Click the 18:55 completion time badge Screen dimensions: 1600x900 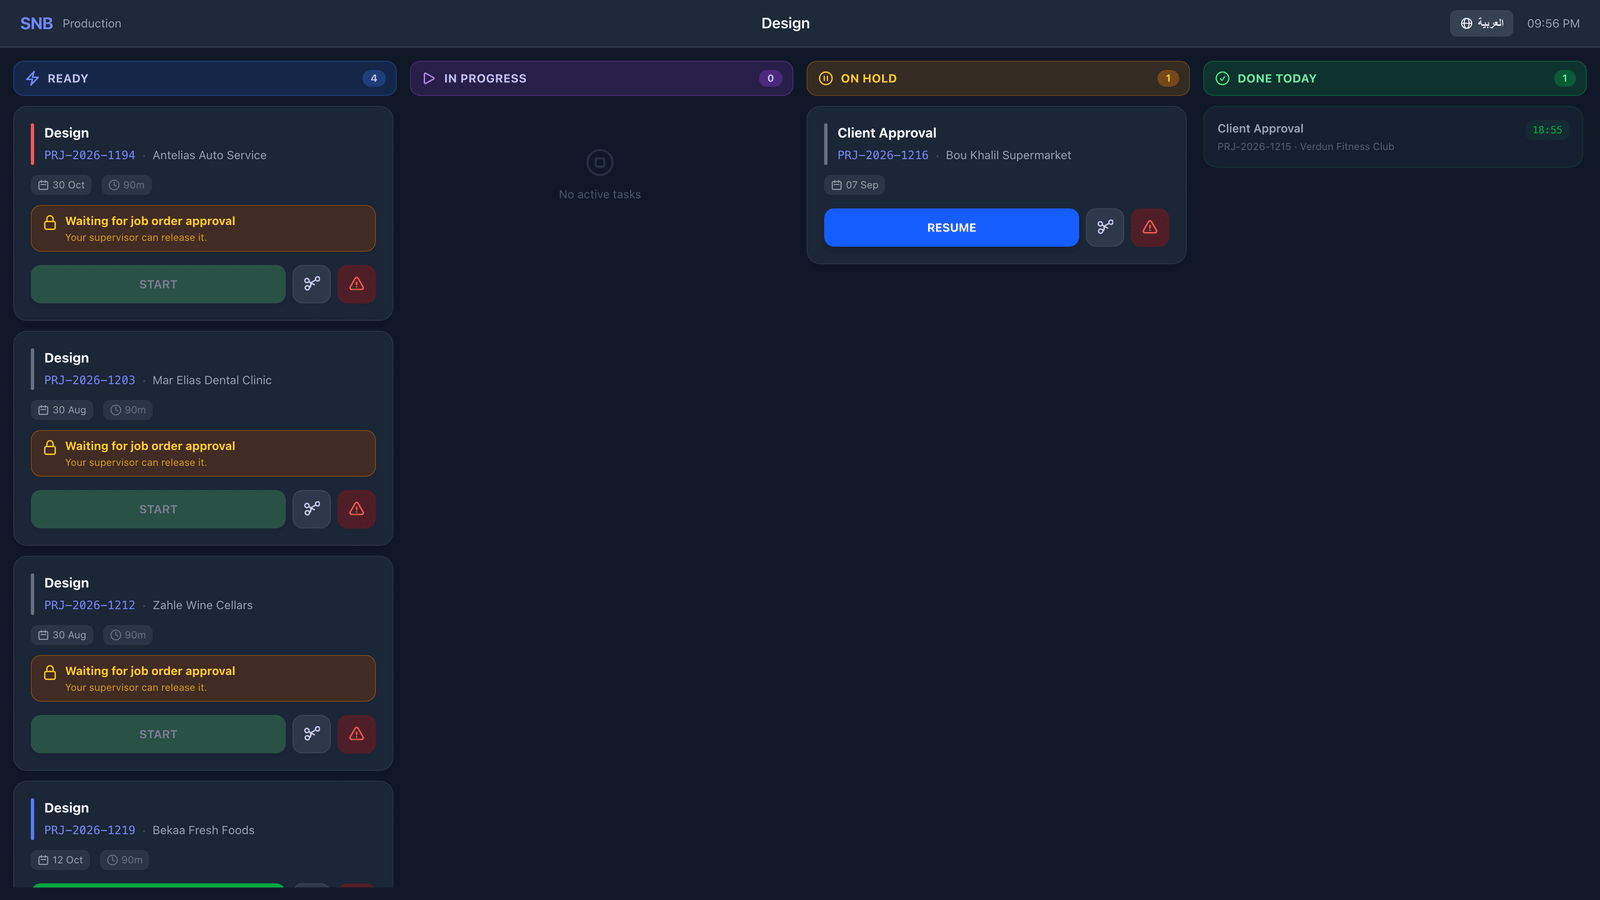pyautogui.click(x=1547, y=130)
